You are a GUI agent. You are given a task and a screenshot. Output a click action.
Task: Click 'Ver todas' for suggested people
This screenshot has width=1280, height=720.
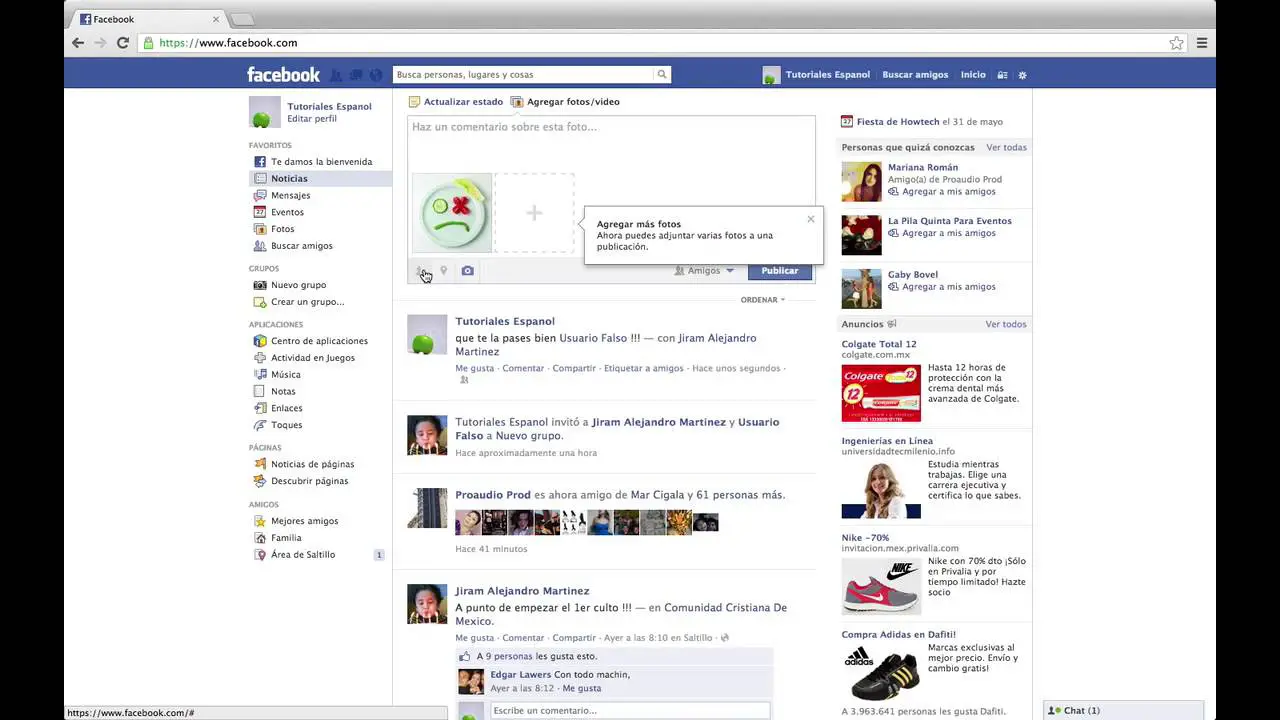point(1006,148)
